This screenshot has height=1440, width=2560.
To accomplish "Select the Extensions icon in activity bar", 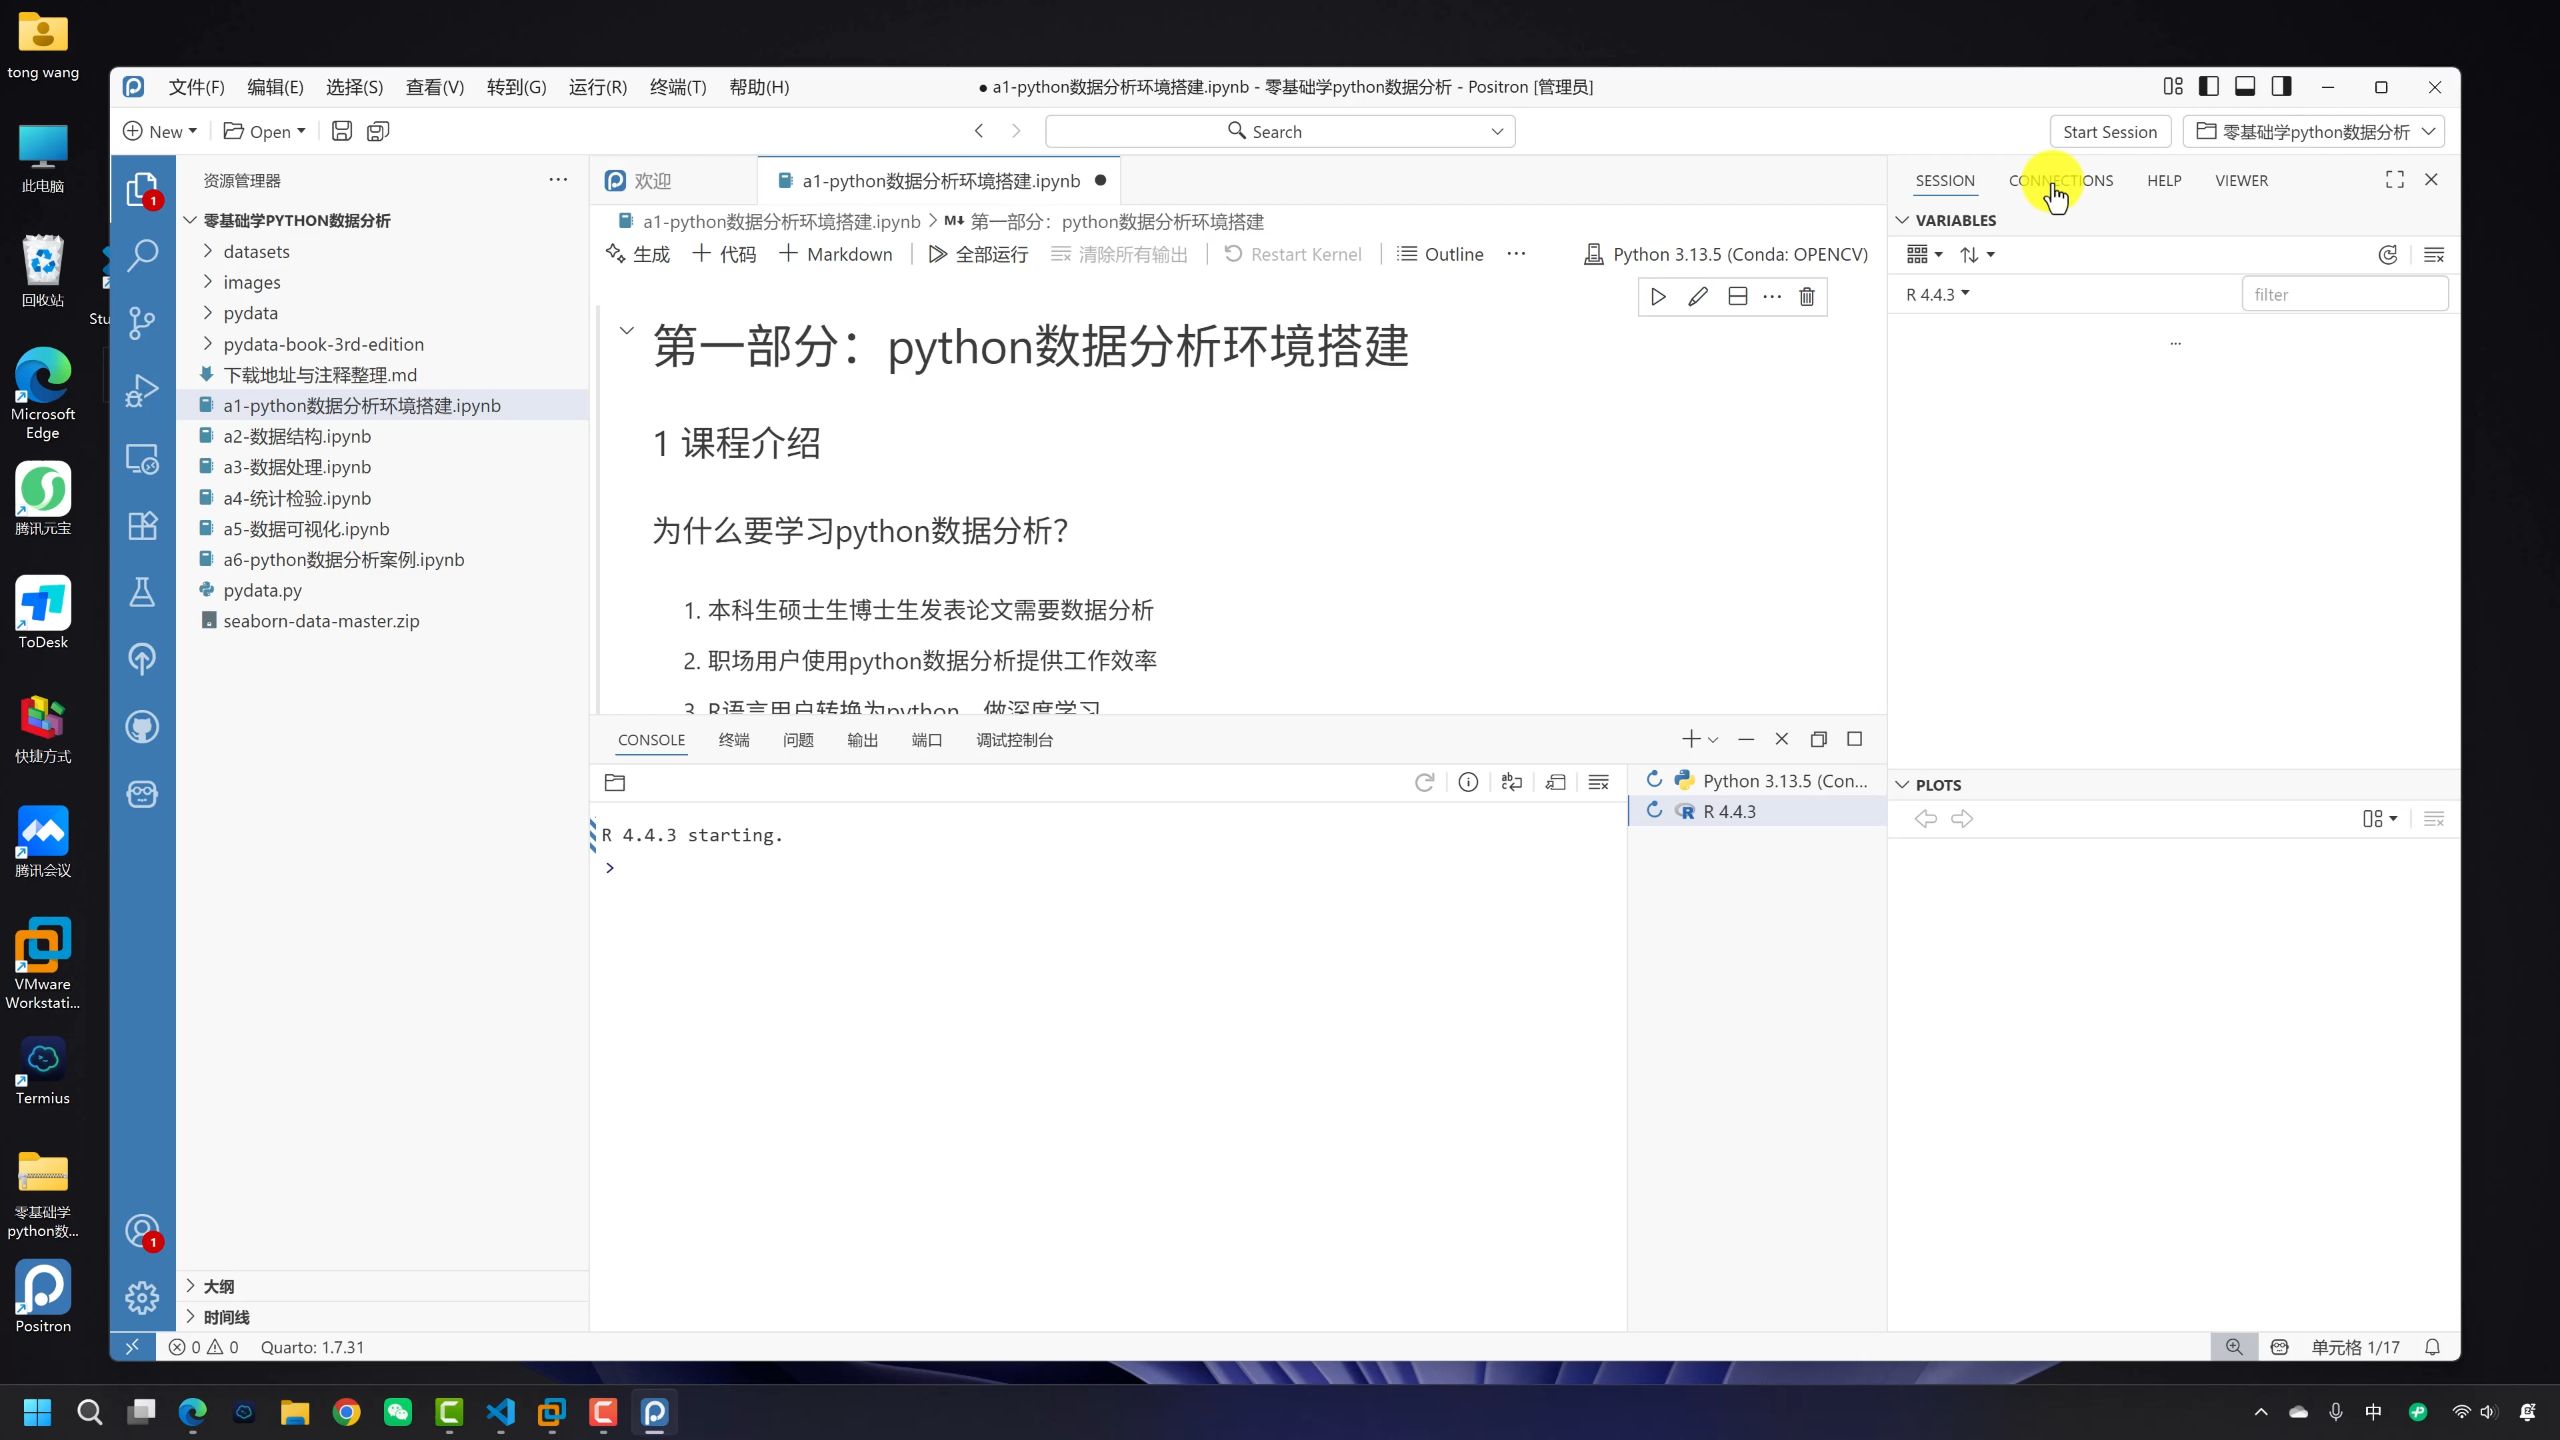I will coord(142,525).
